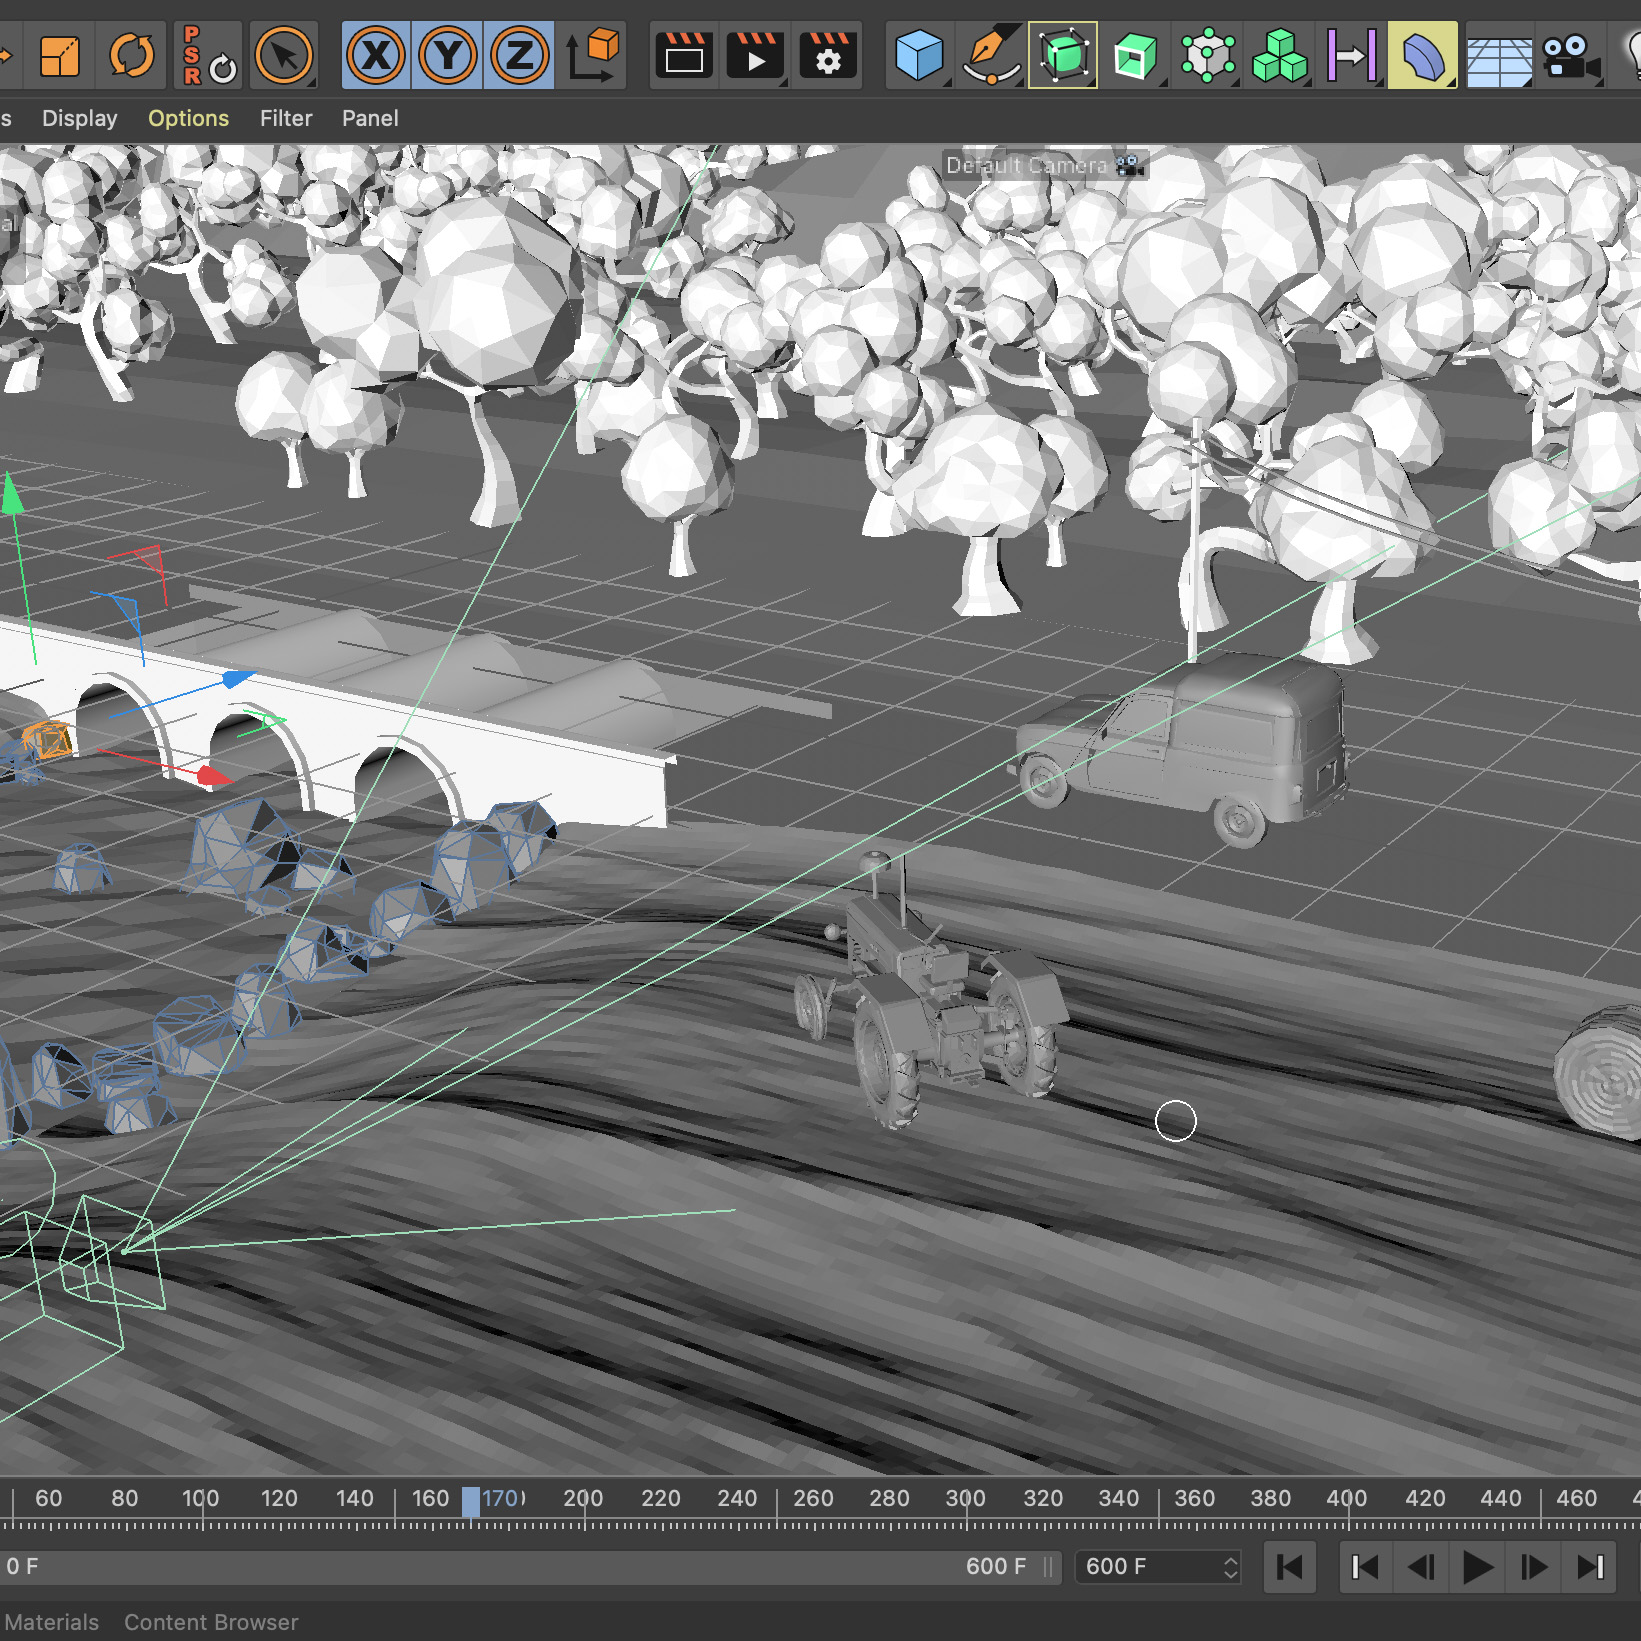
Task: Open the Field force objects icon
Action: coord(1352,55)
